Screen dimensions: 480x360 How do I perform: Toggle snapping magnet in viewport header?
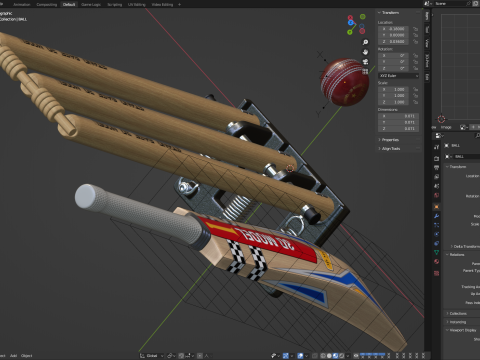(x=181, y=356)
